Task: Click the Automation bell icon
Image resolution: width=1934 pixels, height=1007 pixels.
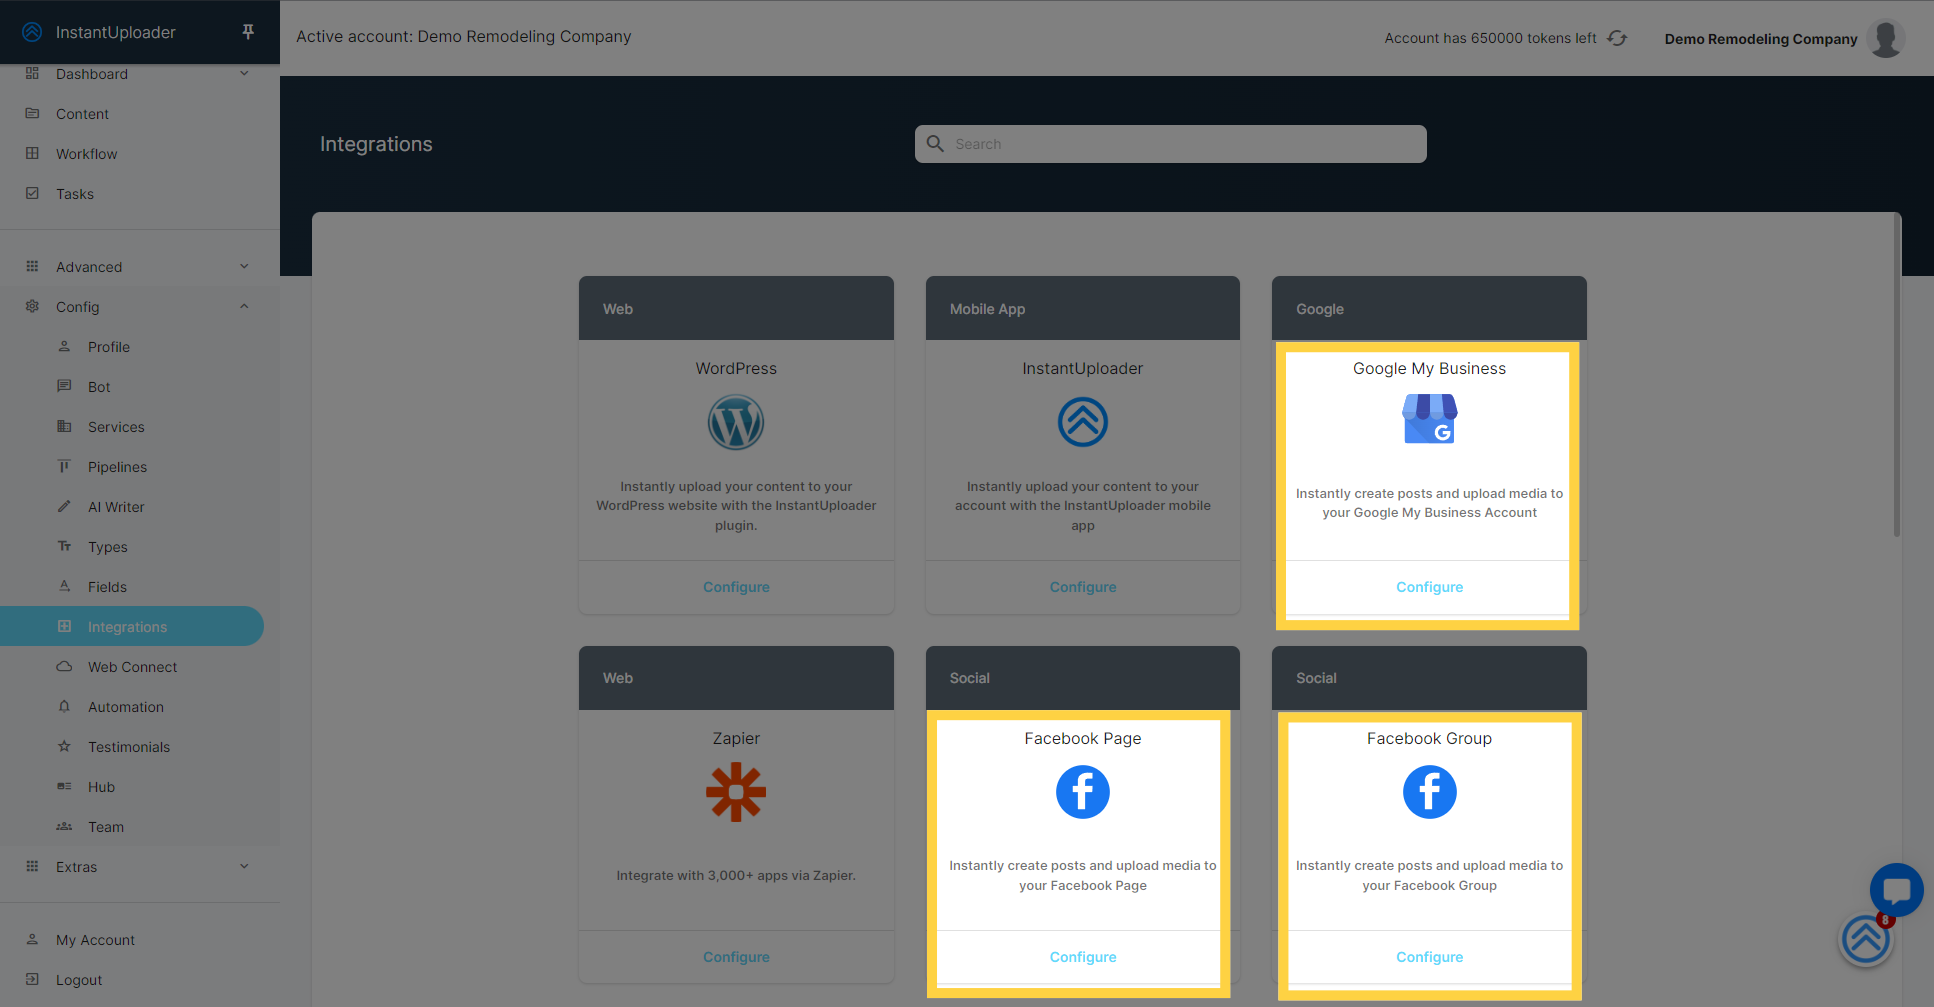Action: coord(64,706)
